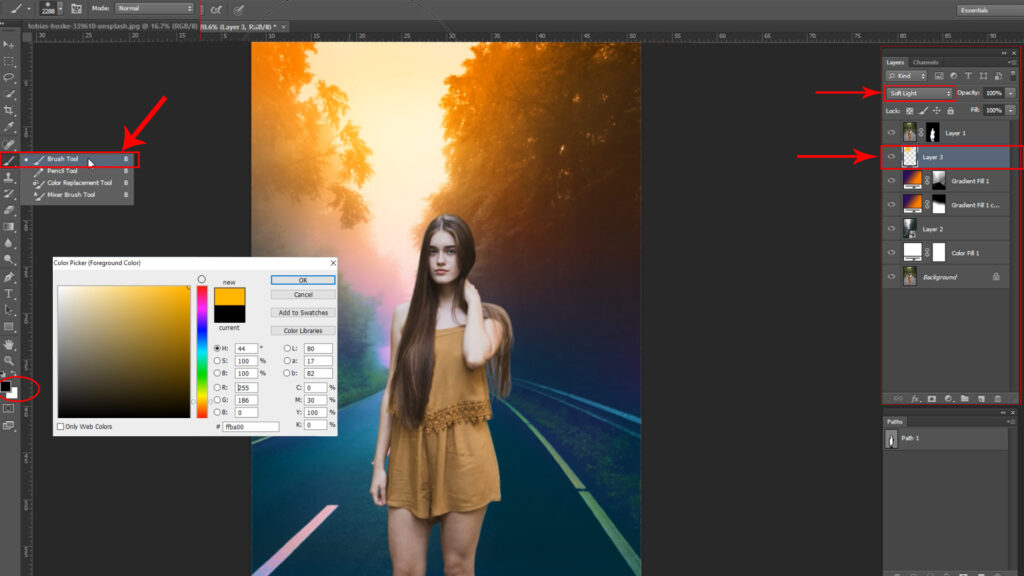Hide the Background layer

pyautogui.click(x=892, y=276)
